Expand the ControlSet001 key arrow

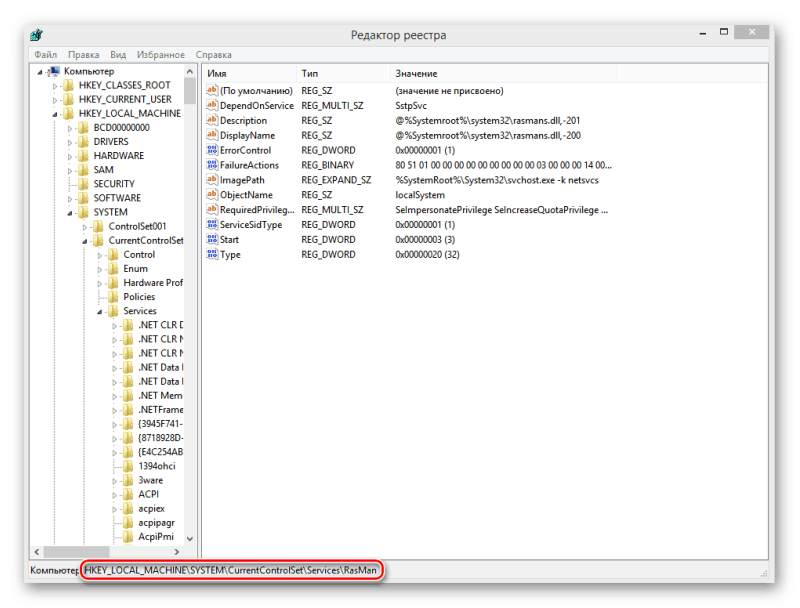coord(85,227)
